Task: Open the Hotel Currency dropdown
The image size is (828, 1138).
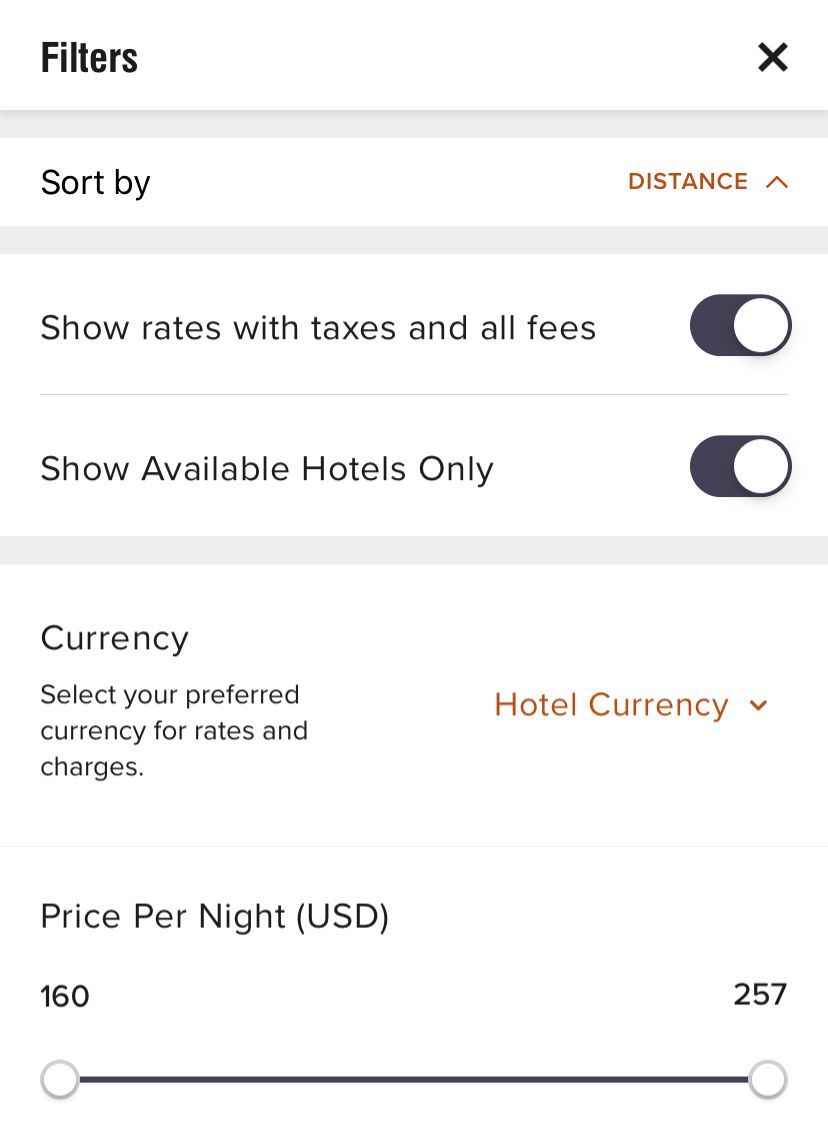Action: [x=611, y=705]
